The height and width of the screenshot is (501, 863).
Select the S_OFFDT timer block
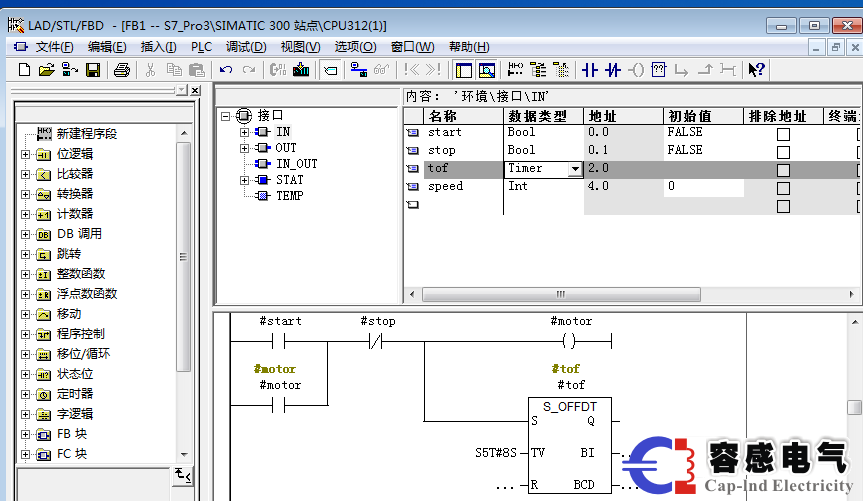(570, 445)
